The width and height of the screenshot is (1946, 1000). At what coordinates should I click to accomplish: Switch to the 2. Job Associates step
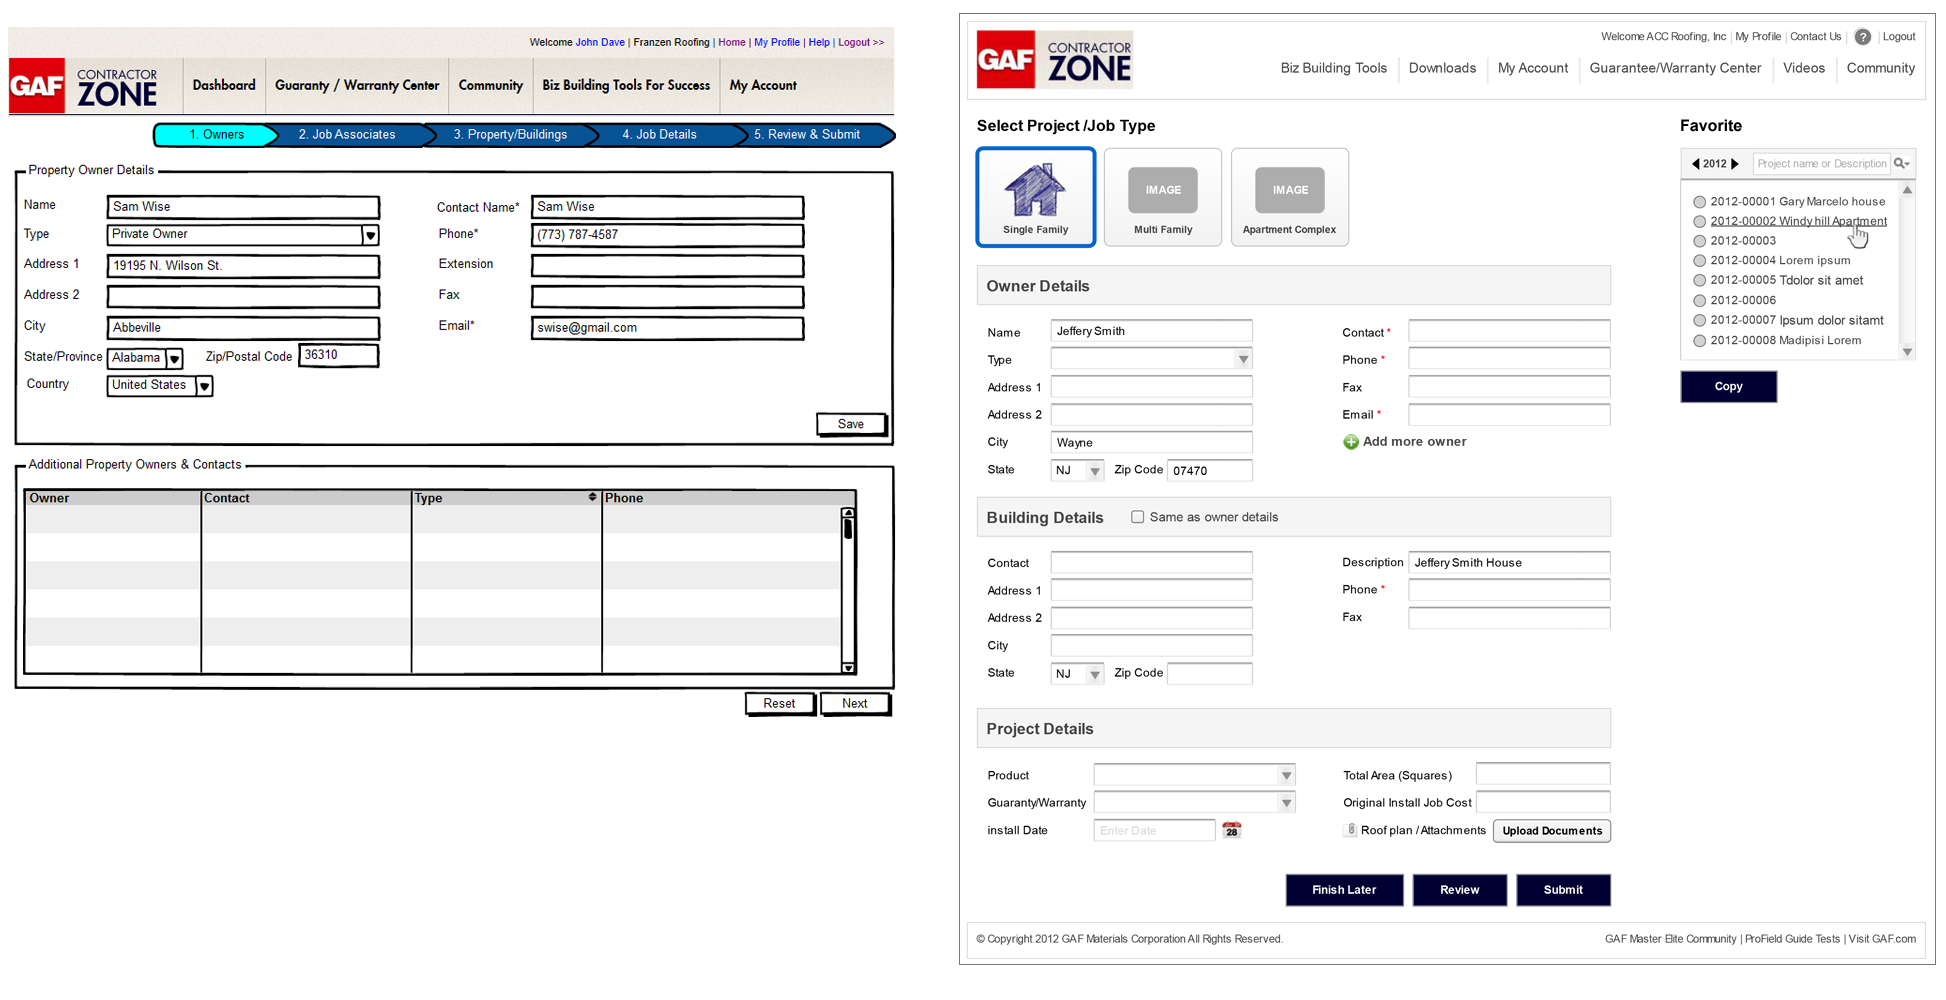click(x=346, y=135)
